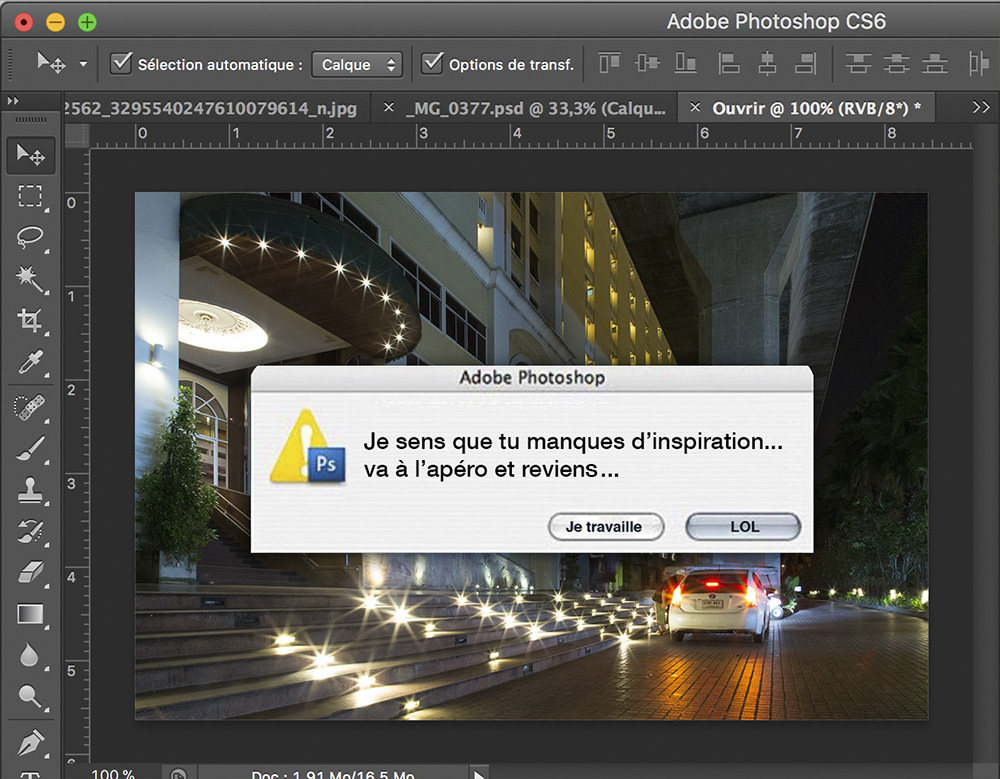Click the Je travaille button
Viewport: 1000px width, 779px height.
coord(605,527)
